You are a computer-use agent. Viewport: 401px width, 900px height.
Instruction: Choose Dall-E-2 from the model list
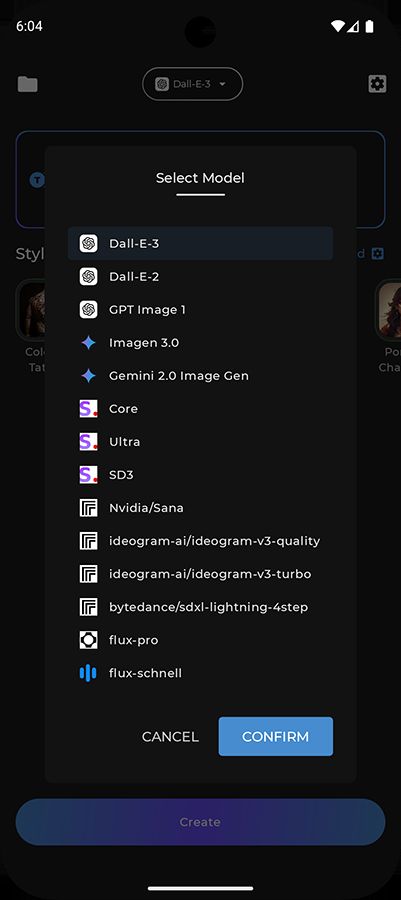(200, 277)
